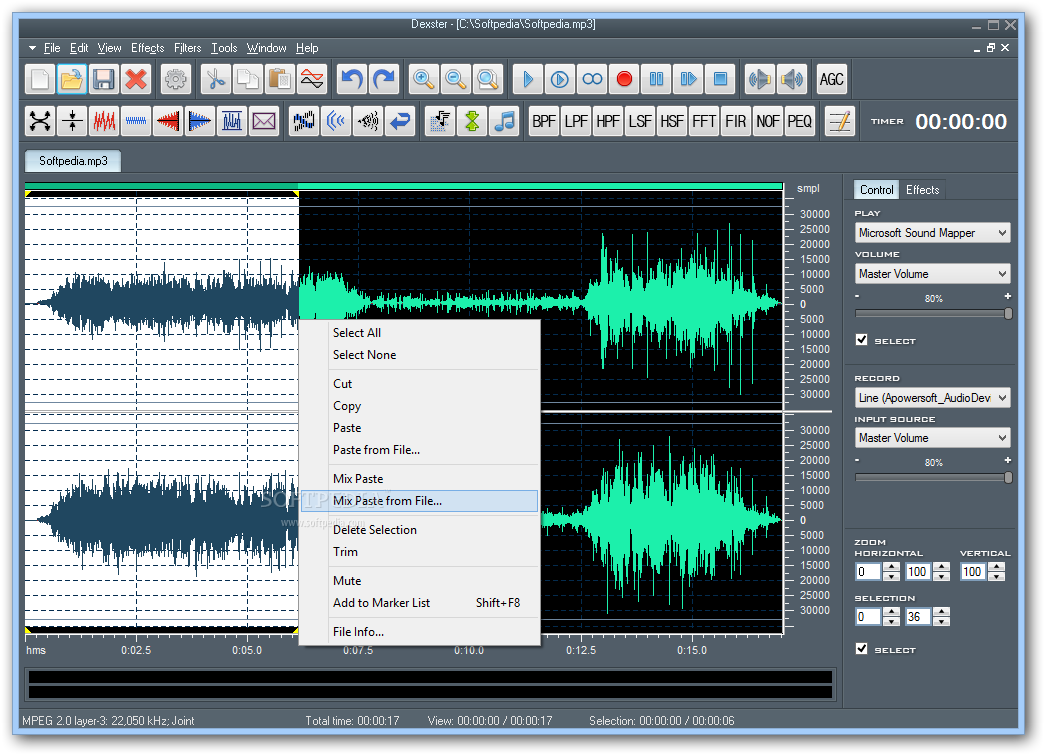
Task: Click the scissors Cut icon
Action: (216, 79)
